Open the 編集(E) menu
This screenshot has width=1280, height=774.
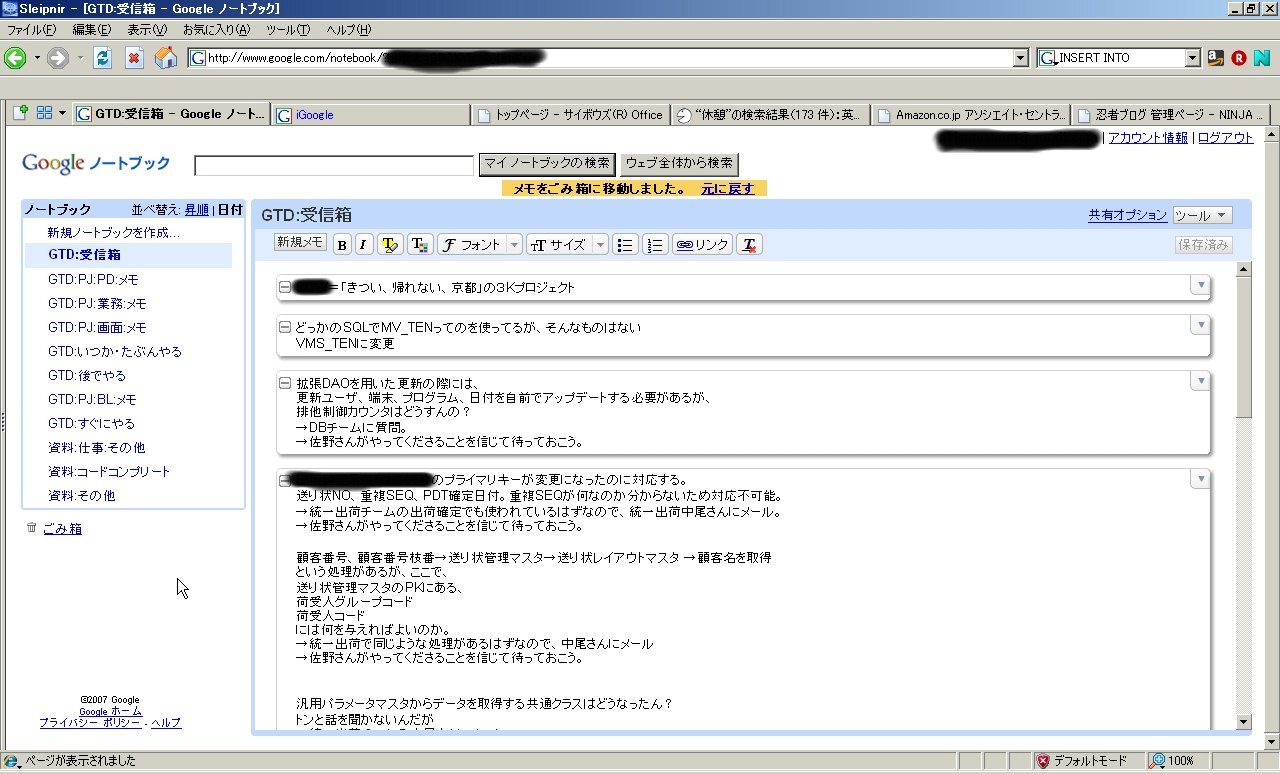coord(92,30)
